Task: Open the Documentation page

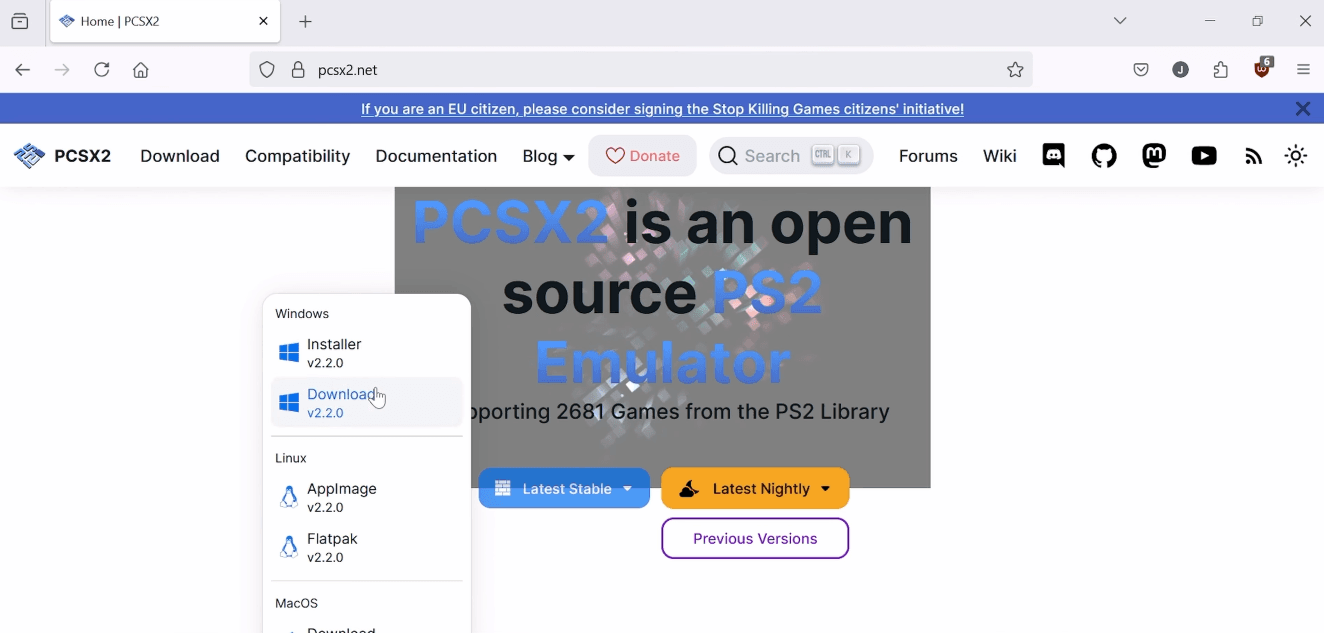Action: (x=436, y=156)
